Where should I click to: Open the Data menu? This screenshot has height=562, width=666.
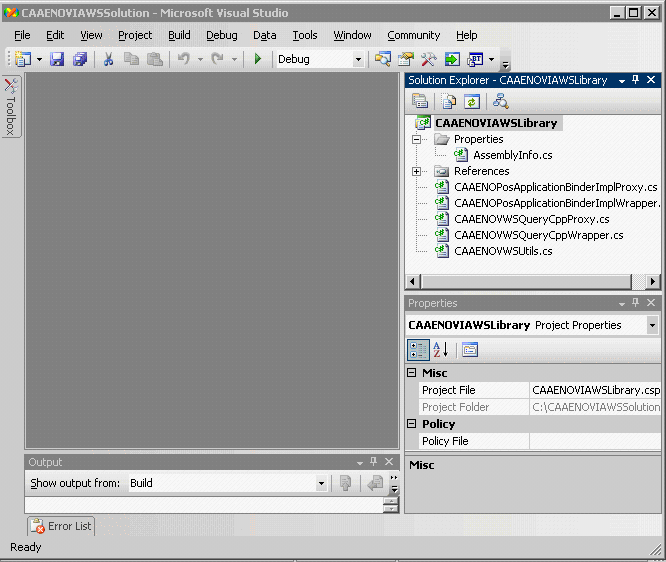265,35
